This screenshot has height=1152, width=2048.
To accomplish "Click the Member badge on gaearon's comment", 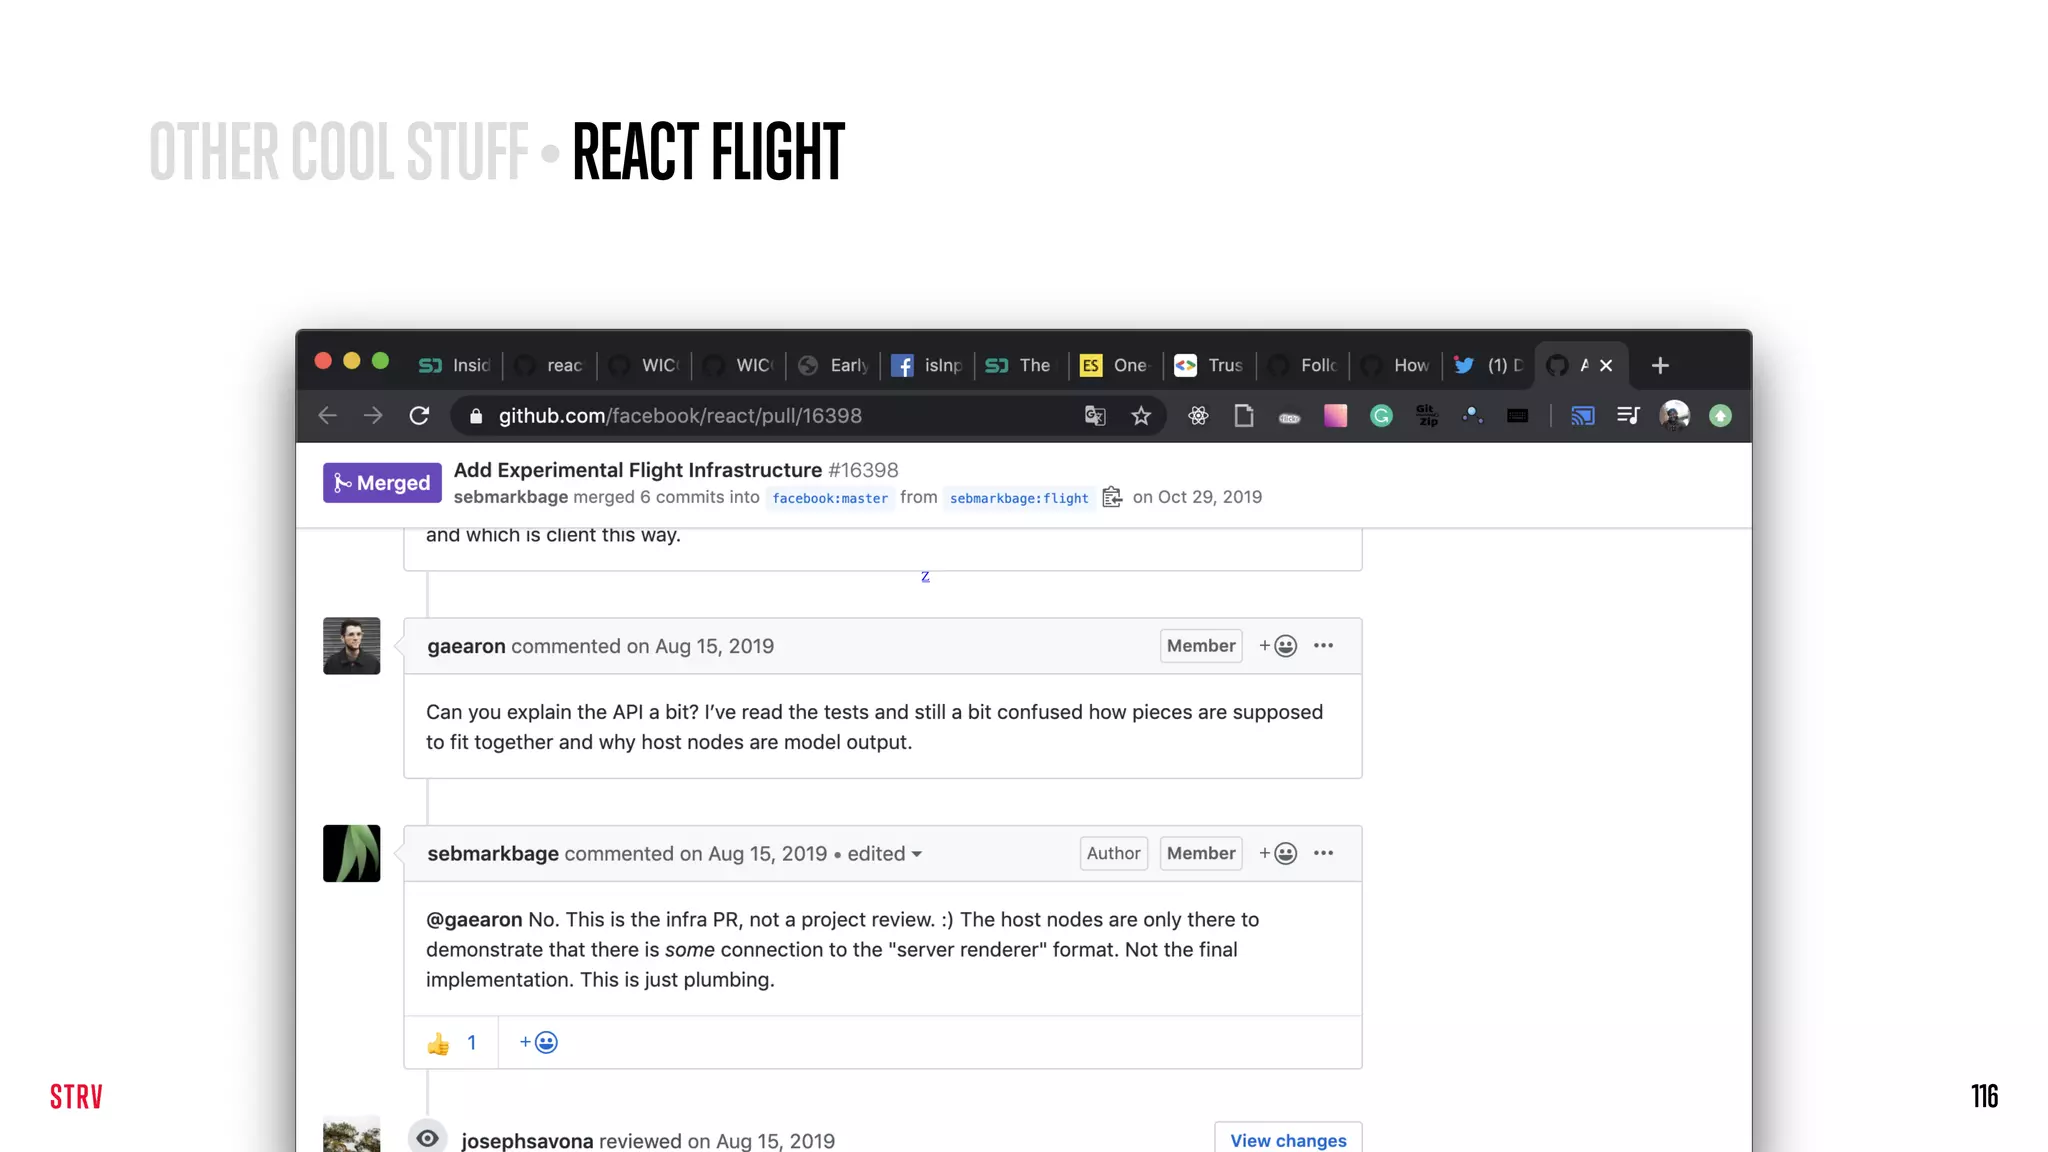I will (x=1201, y=646).
